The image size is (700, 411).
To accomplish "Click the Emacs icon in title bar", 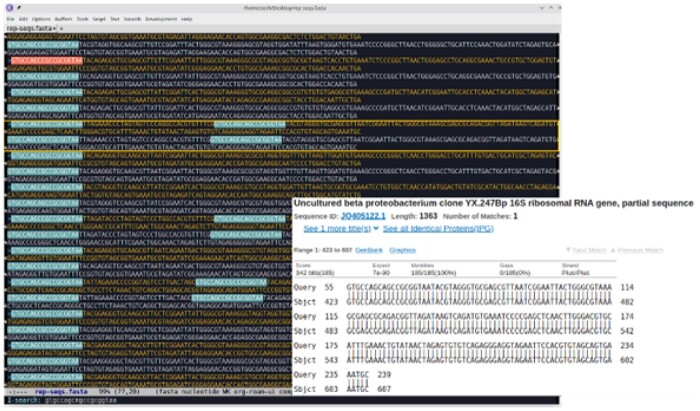I will (7, 7).
